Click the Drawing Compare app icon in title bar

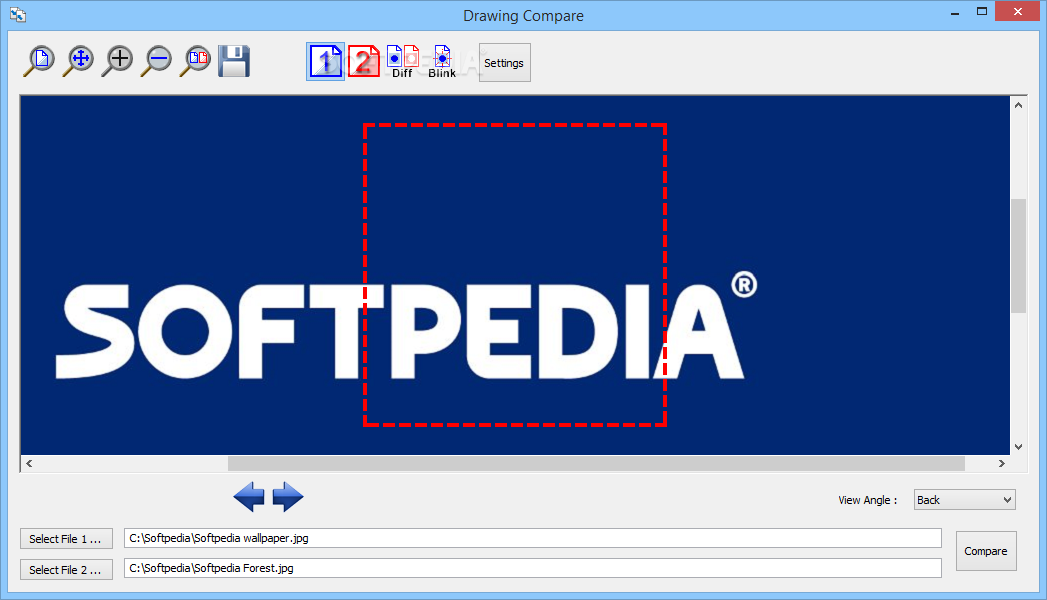coord(18,15)
